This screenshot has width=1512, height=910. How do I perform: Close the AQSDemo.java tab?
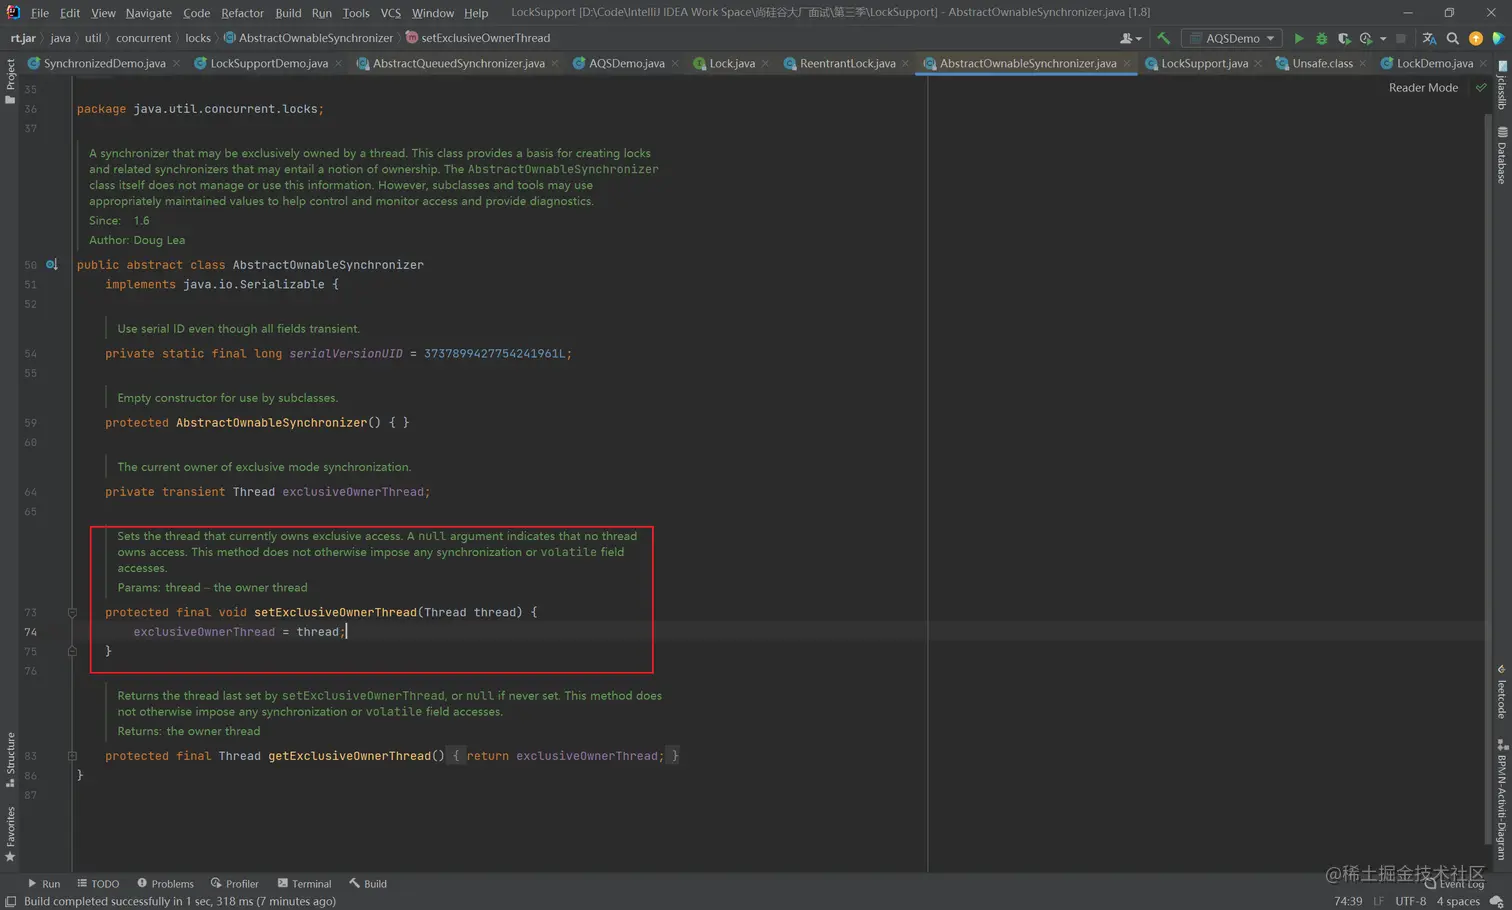pyautogui.click(x=675, y=63)
